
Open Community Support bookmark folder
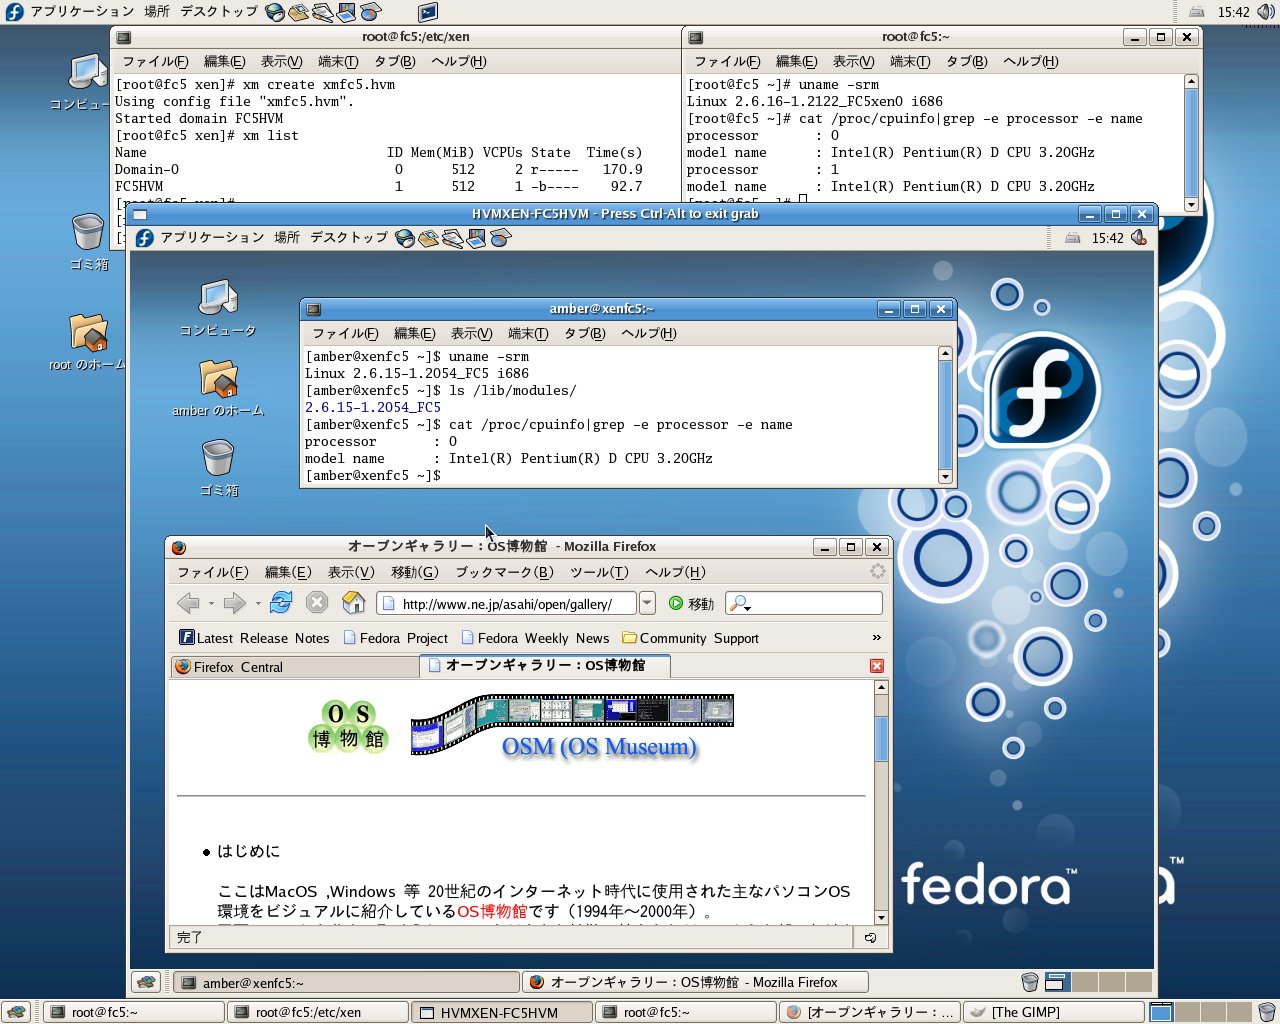coord(690,638)
